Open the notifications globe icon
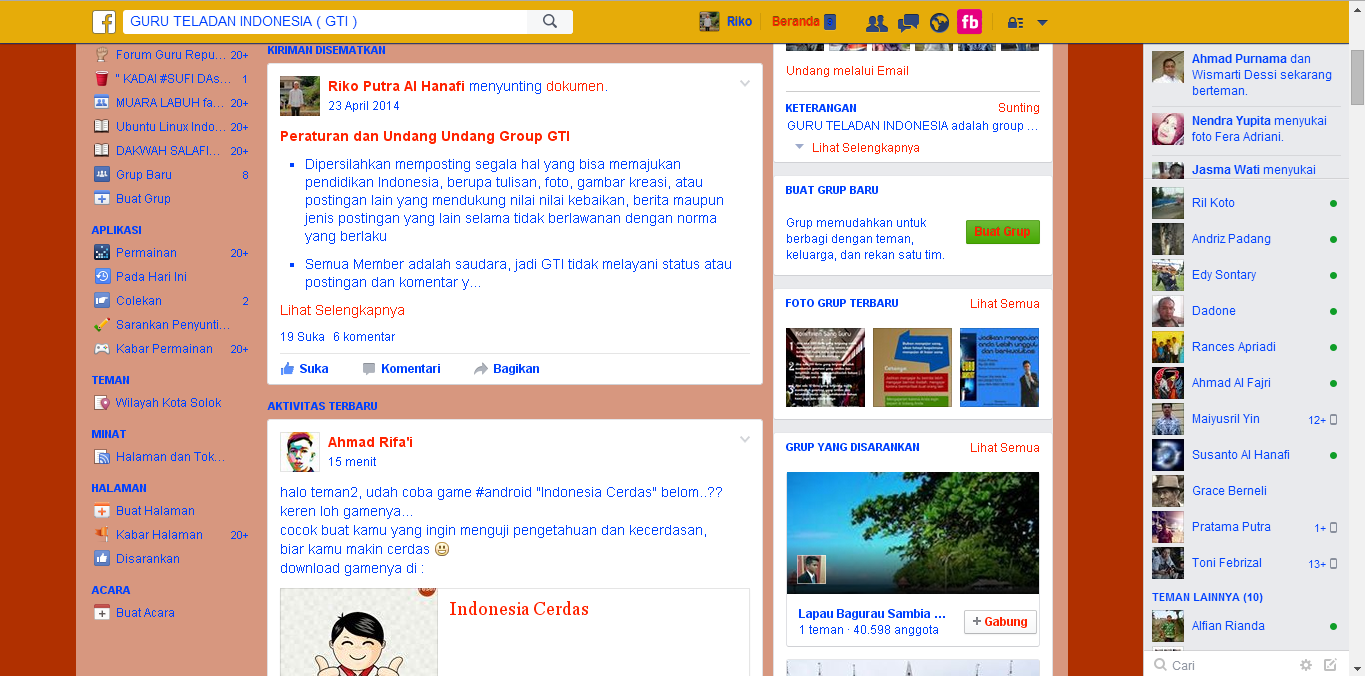Viewport: 1365px width, 676px height. pos(938,21)
